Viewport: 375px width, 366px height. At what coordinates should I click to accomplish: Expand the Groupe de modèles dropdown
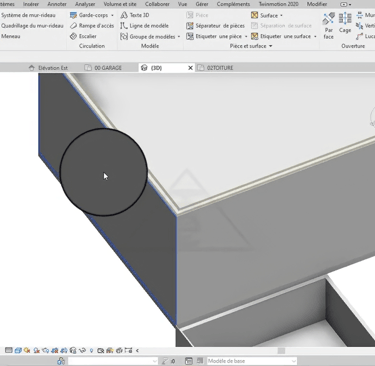point(179,37)
